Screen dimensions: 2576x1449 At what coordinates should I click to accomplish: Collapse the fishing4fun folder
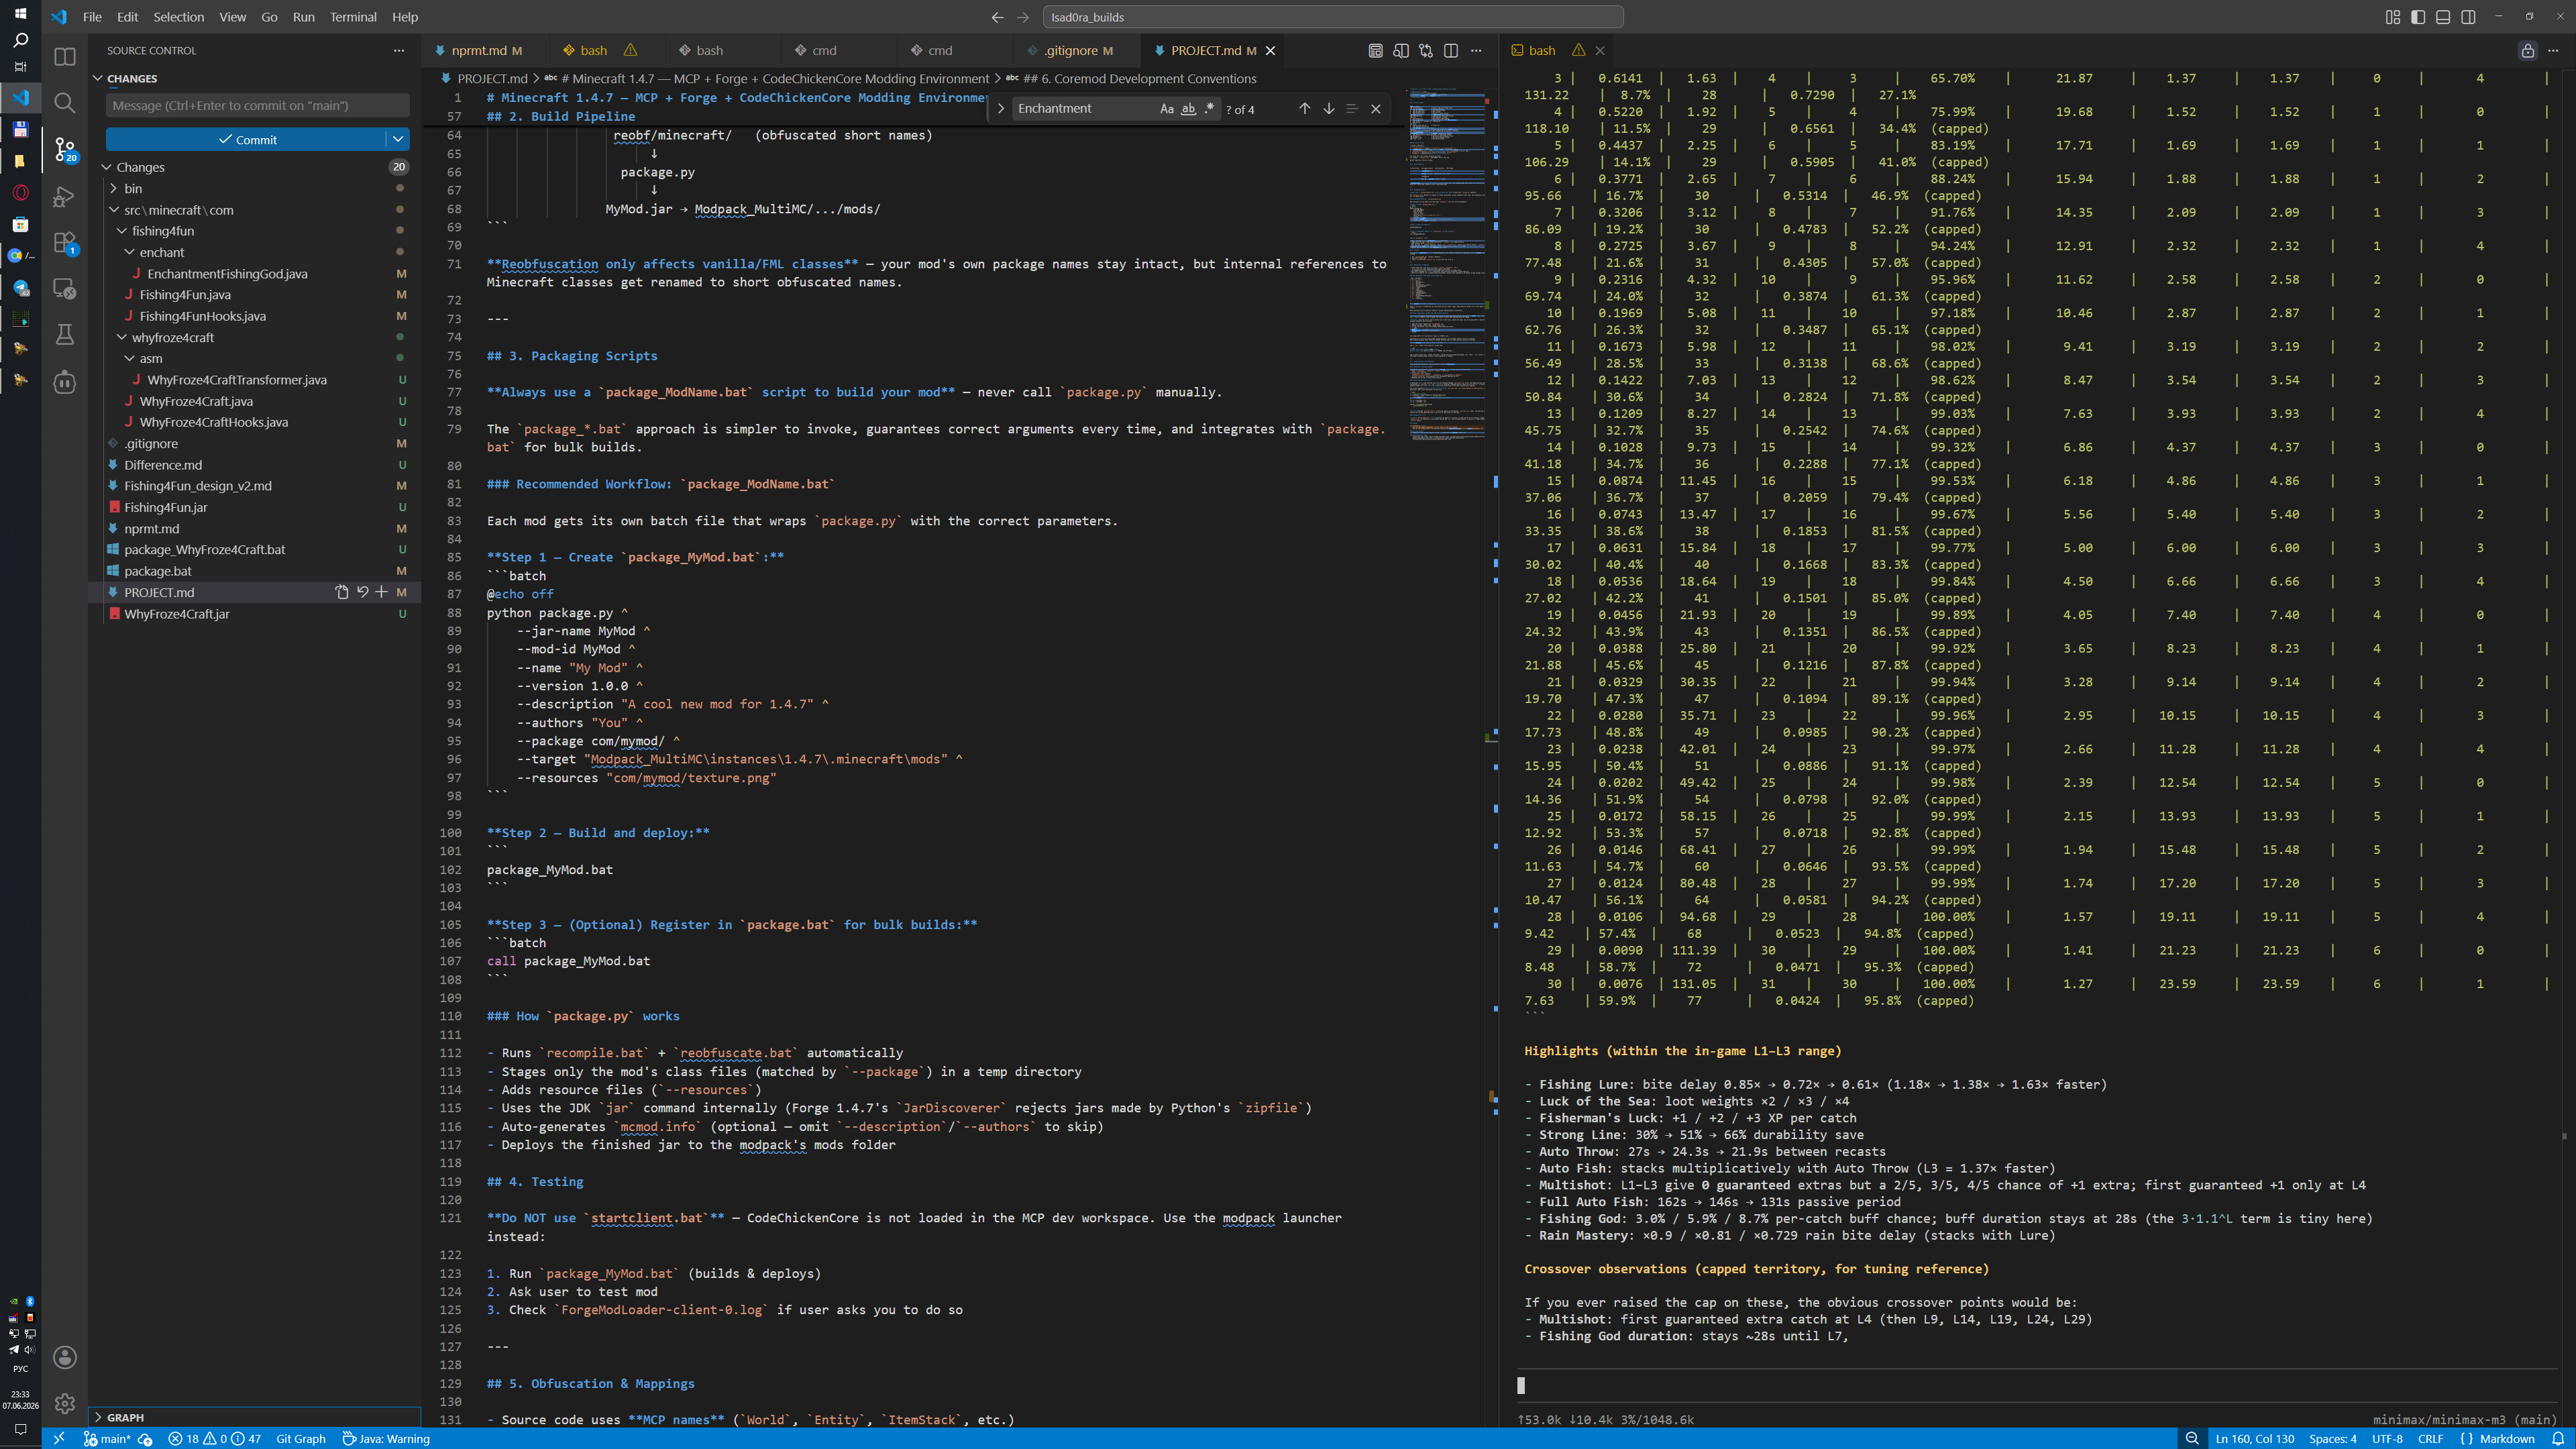[x=253, y=231]
